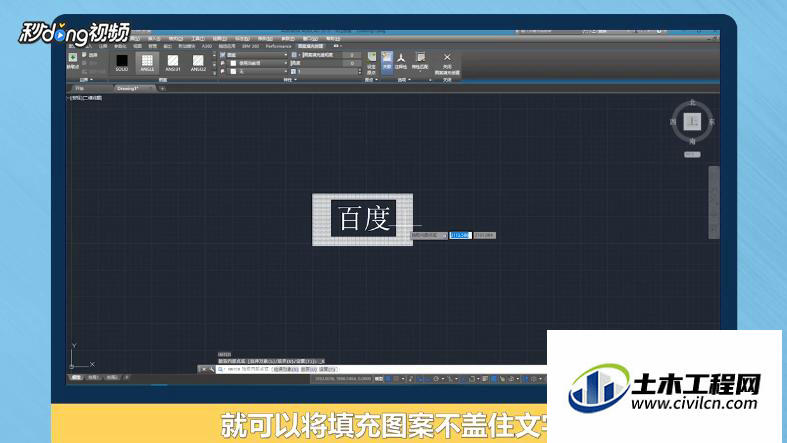Click South on the ViewCube compass
787x443 pixels.
point(692,141)
